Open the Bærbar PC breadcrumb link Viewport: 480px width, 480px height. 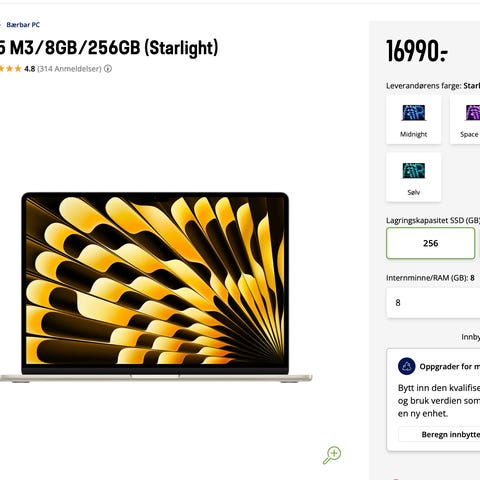pyautogui.click(x=23, y=25)
